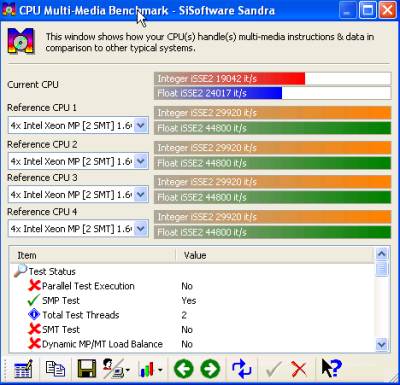Click Reference CPU 2 Integer iSSE2 orange bar
The image size is (400, 385).
[x=272, y=148]
